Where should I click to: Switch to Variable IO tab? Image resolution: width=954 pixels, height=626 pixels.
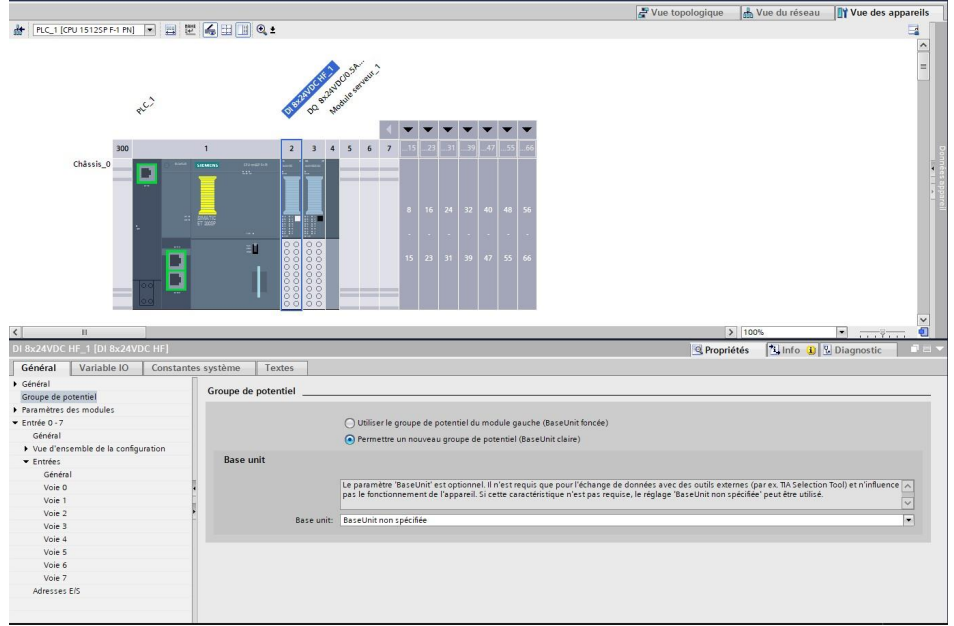pos(104,368)
